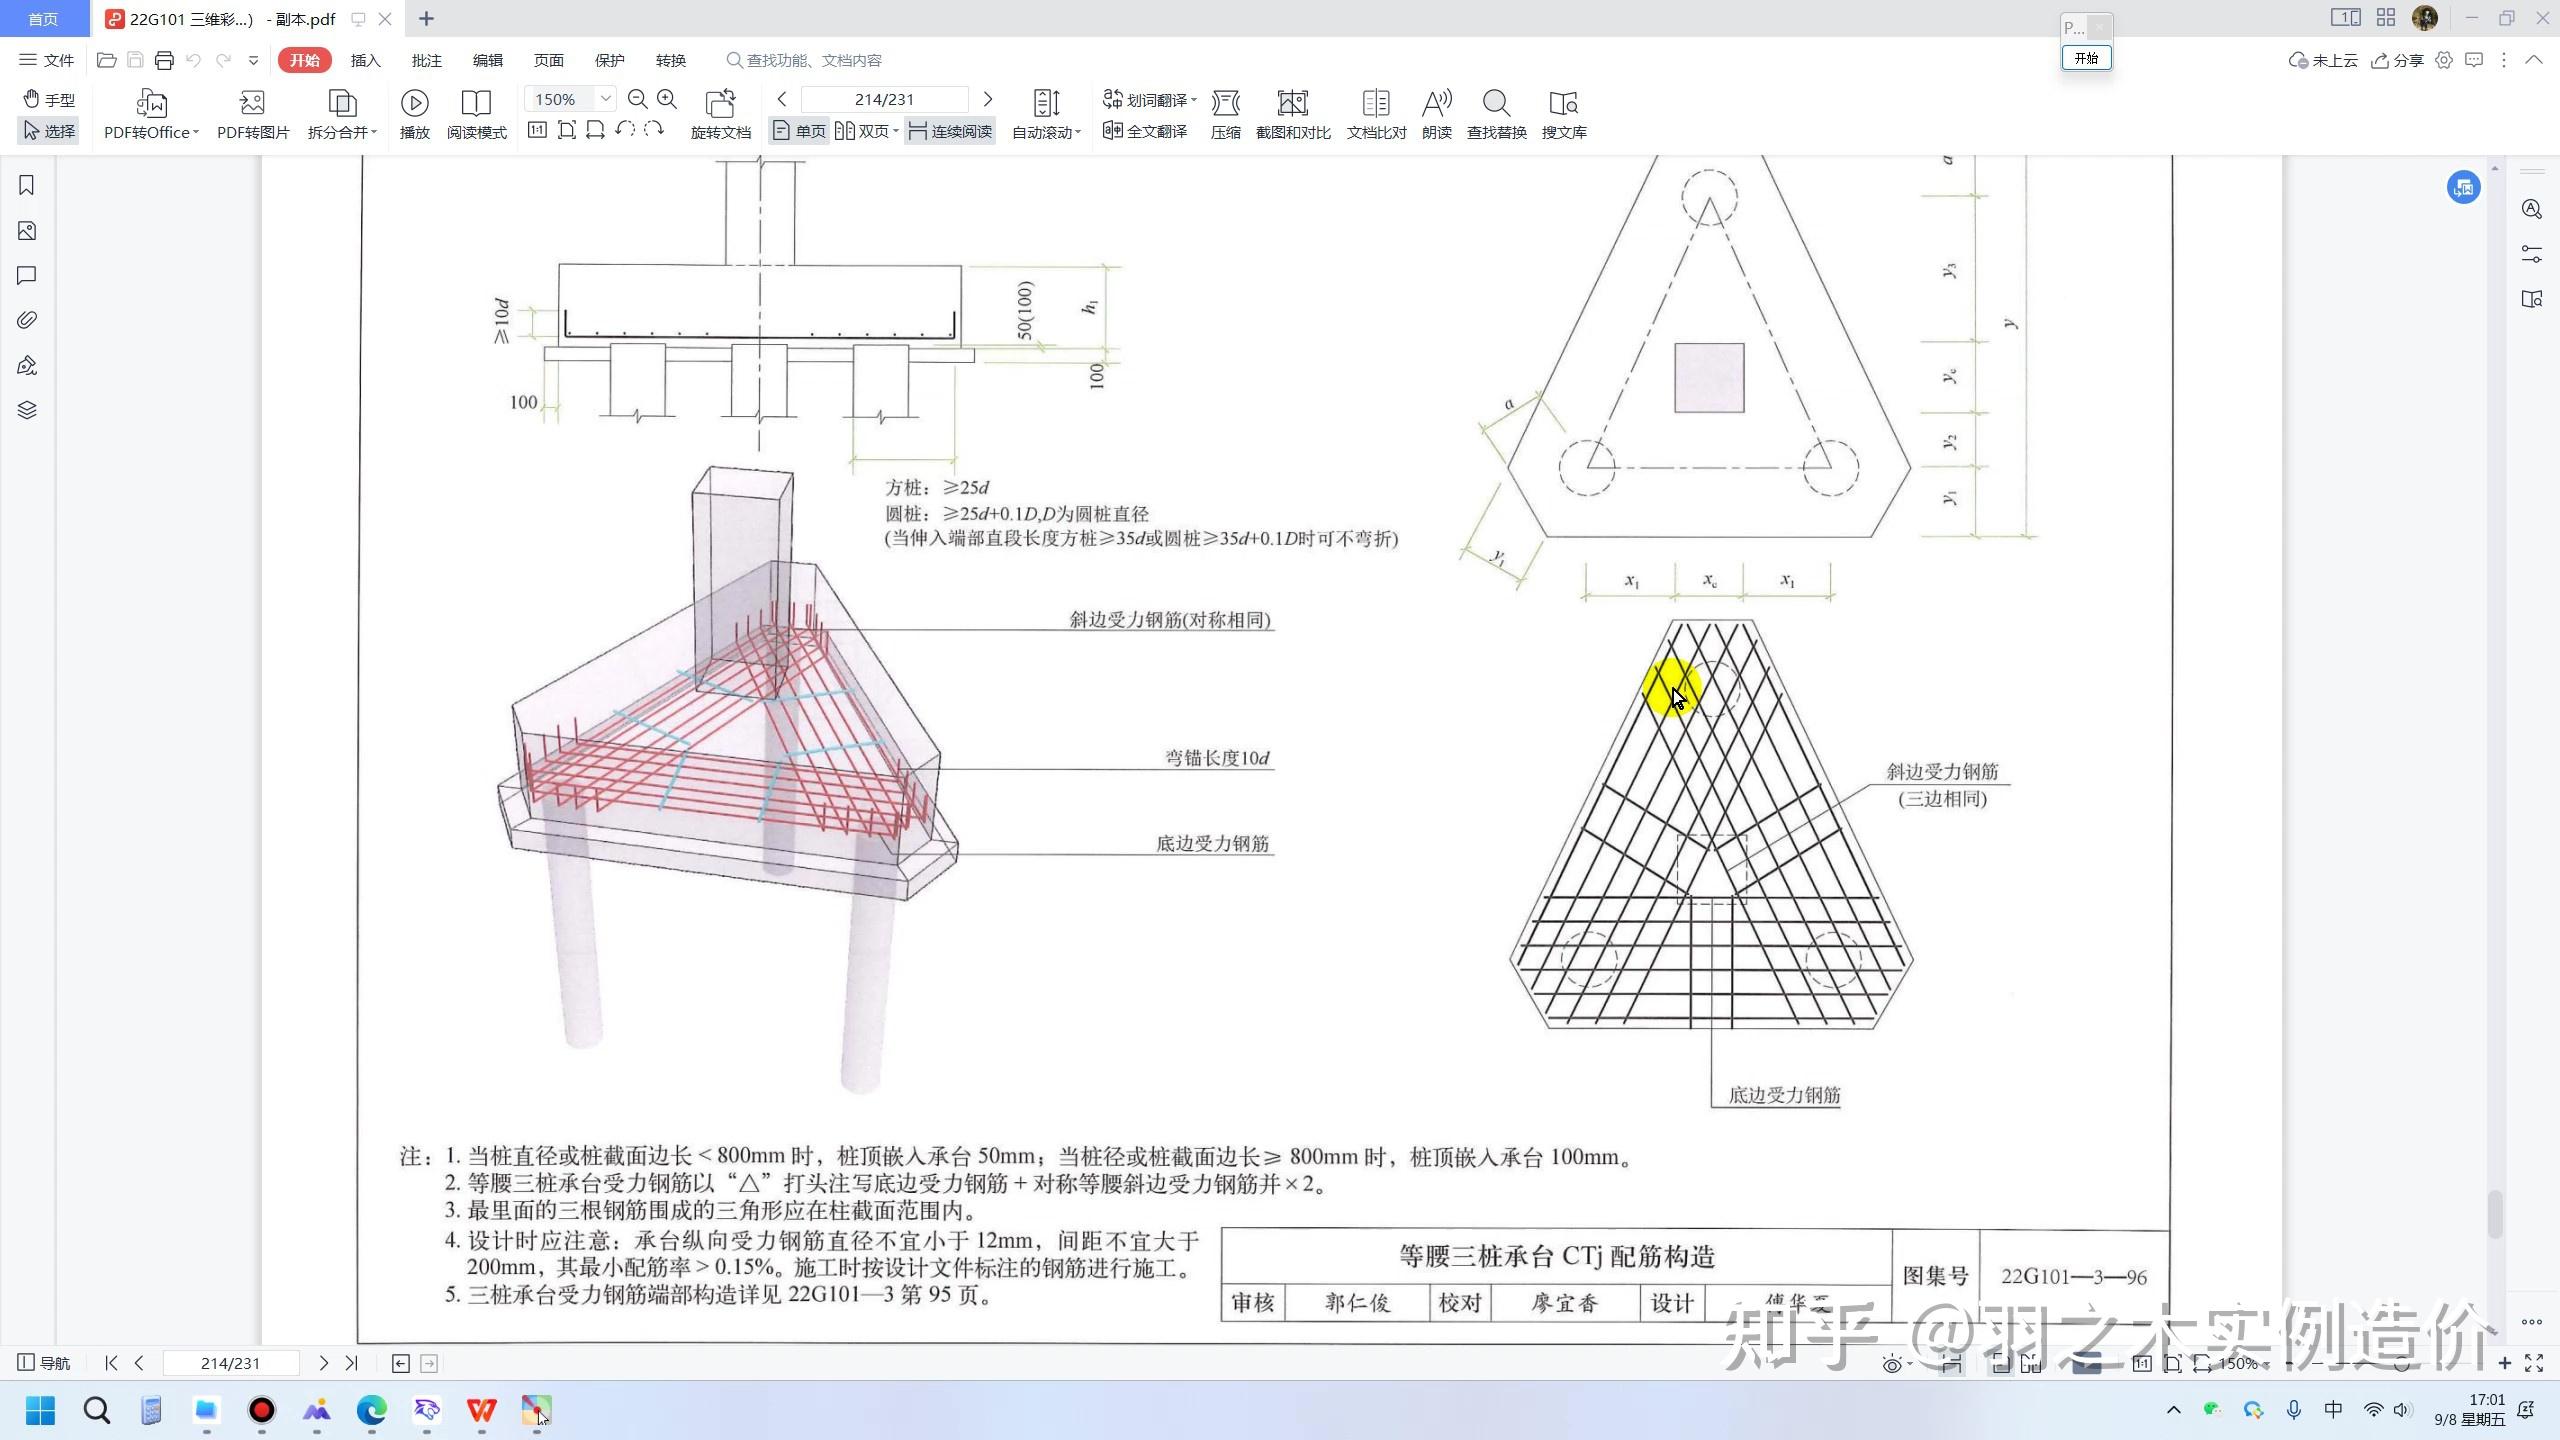The image size is (2560, 1440).
Task: Click the 查找功能、文档内容 search box
Action: (805, 60)
